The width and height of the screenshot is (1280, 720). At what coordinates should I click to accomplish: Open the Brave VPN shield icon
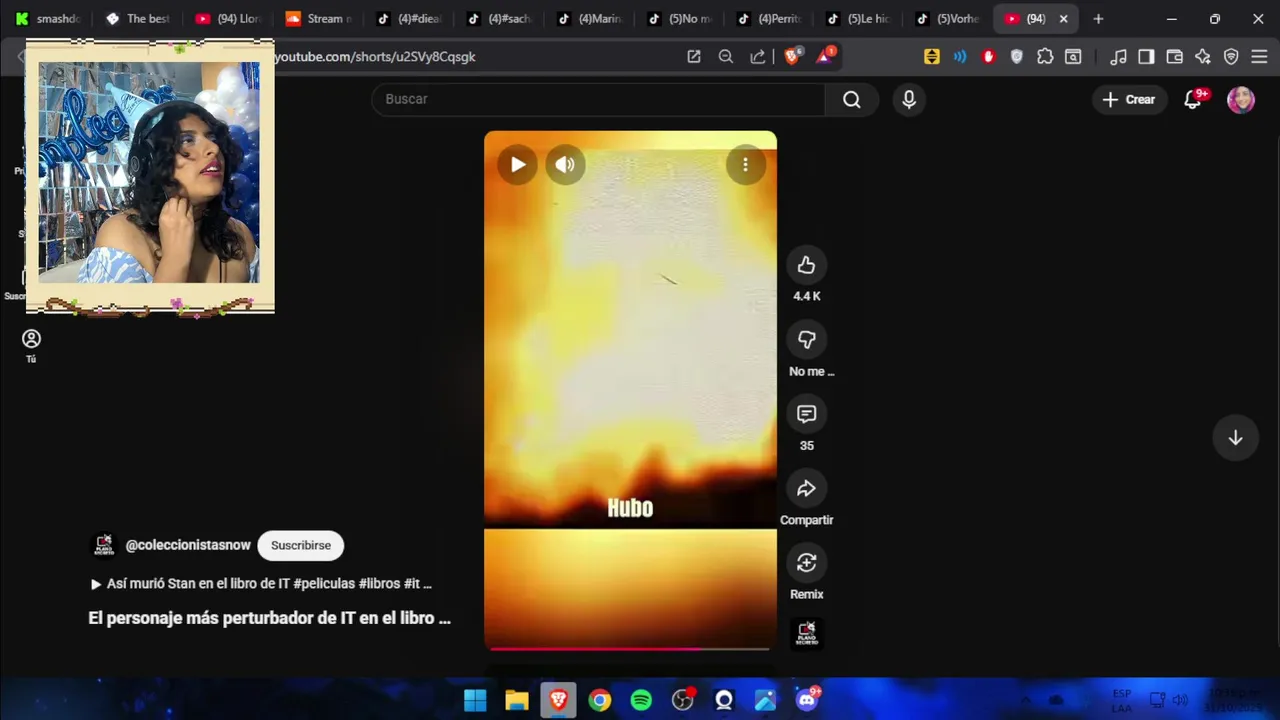(1231, 57)
